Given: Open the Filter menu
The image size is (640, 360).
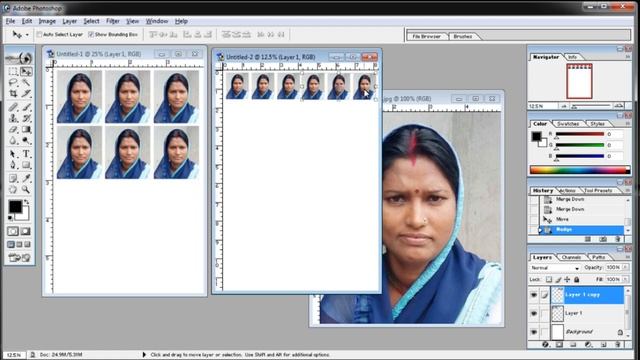Looking at the screenshot, I should (113, 21).
